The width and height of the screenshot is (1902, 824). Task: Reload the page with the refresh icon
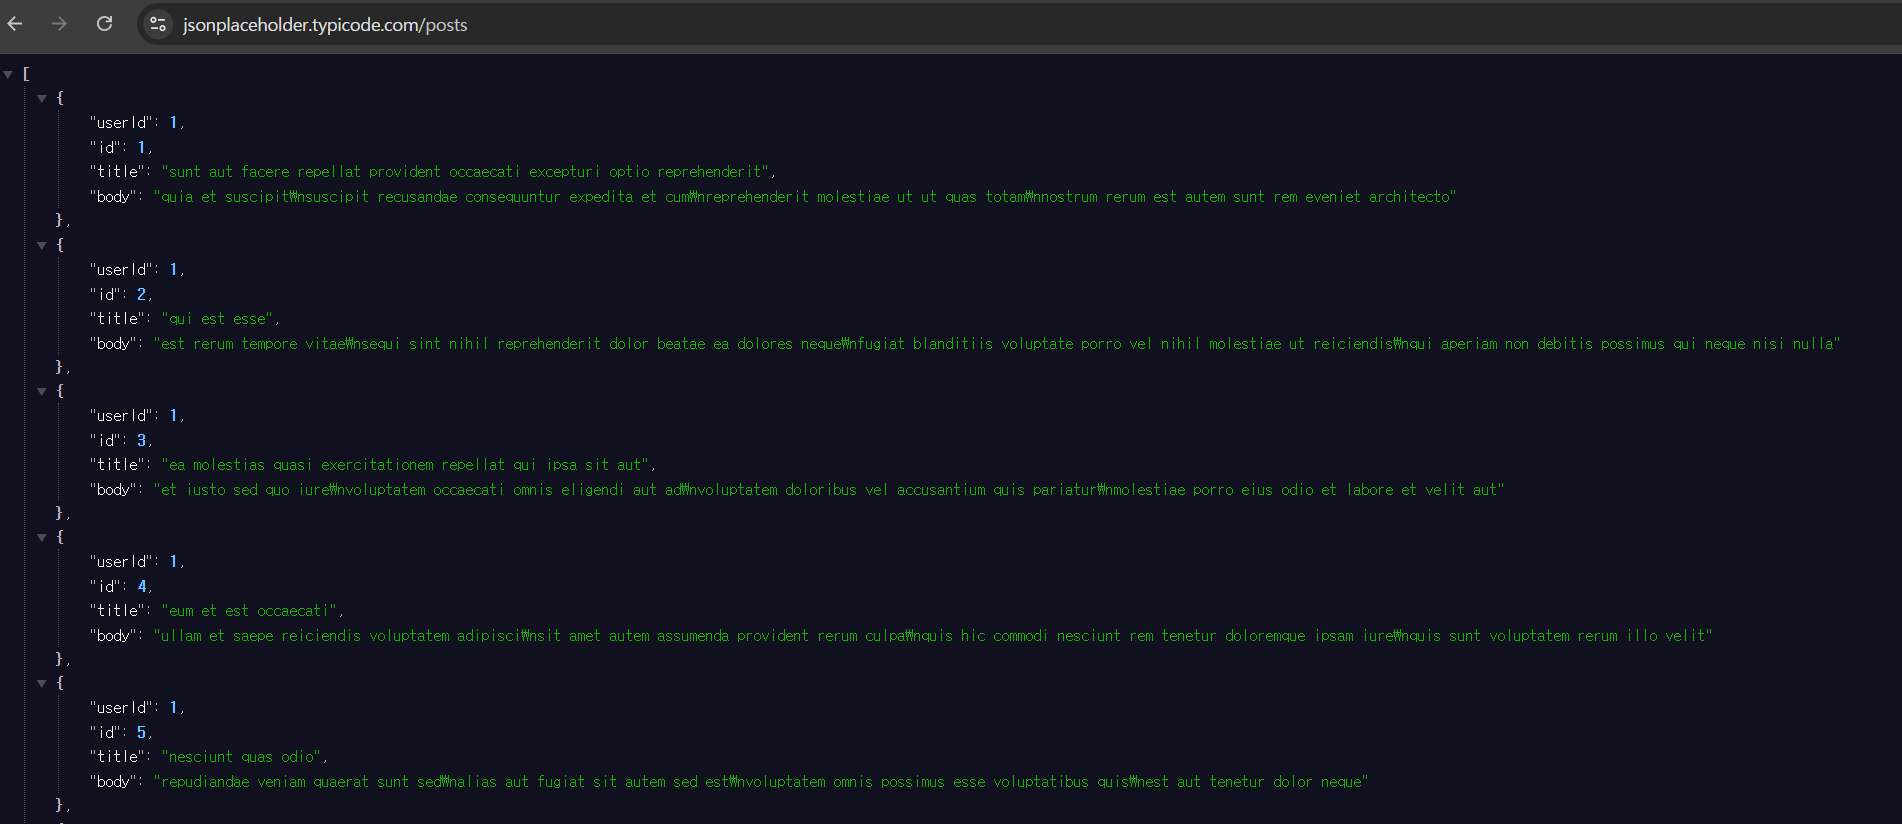point(104,24)
